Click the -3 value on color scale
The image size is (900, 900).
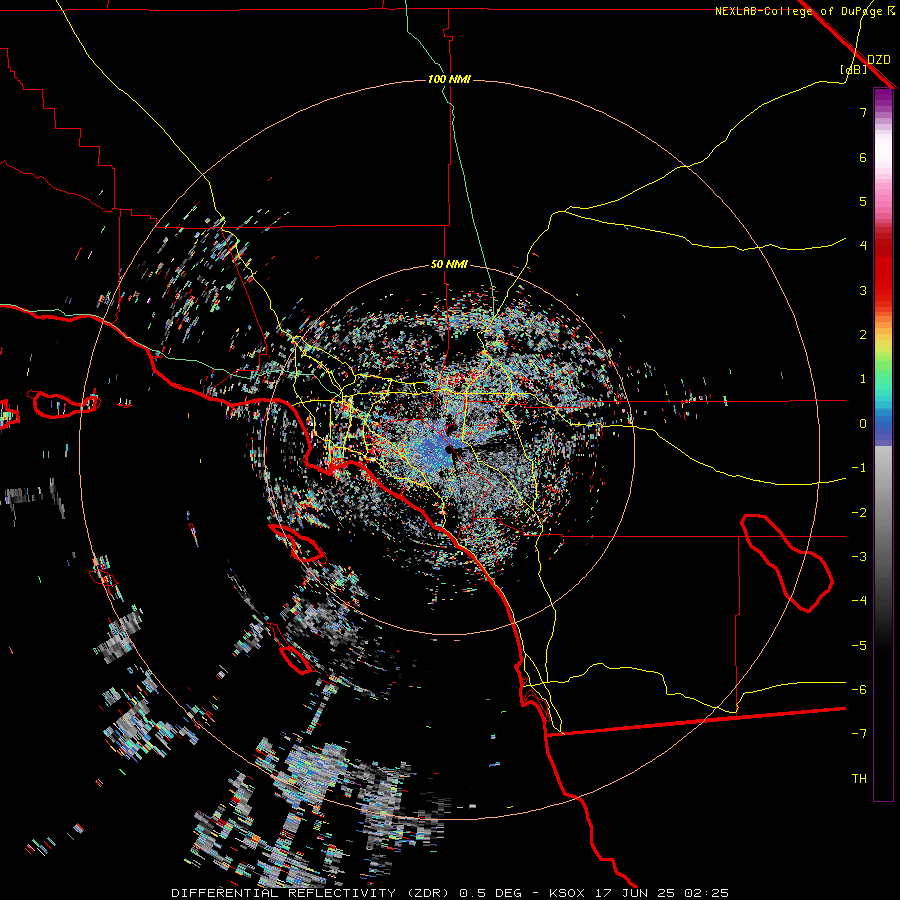click(859, 557)
